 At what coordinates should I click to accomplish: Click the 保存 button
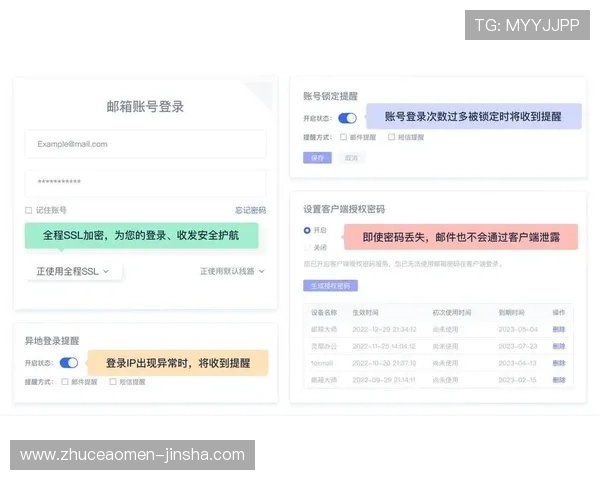click(317, 158)
